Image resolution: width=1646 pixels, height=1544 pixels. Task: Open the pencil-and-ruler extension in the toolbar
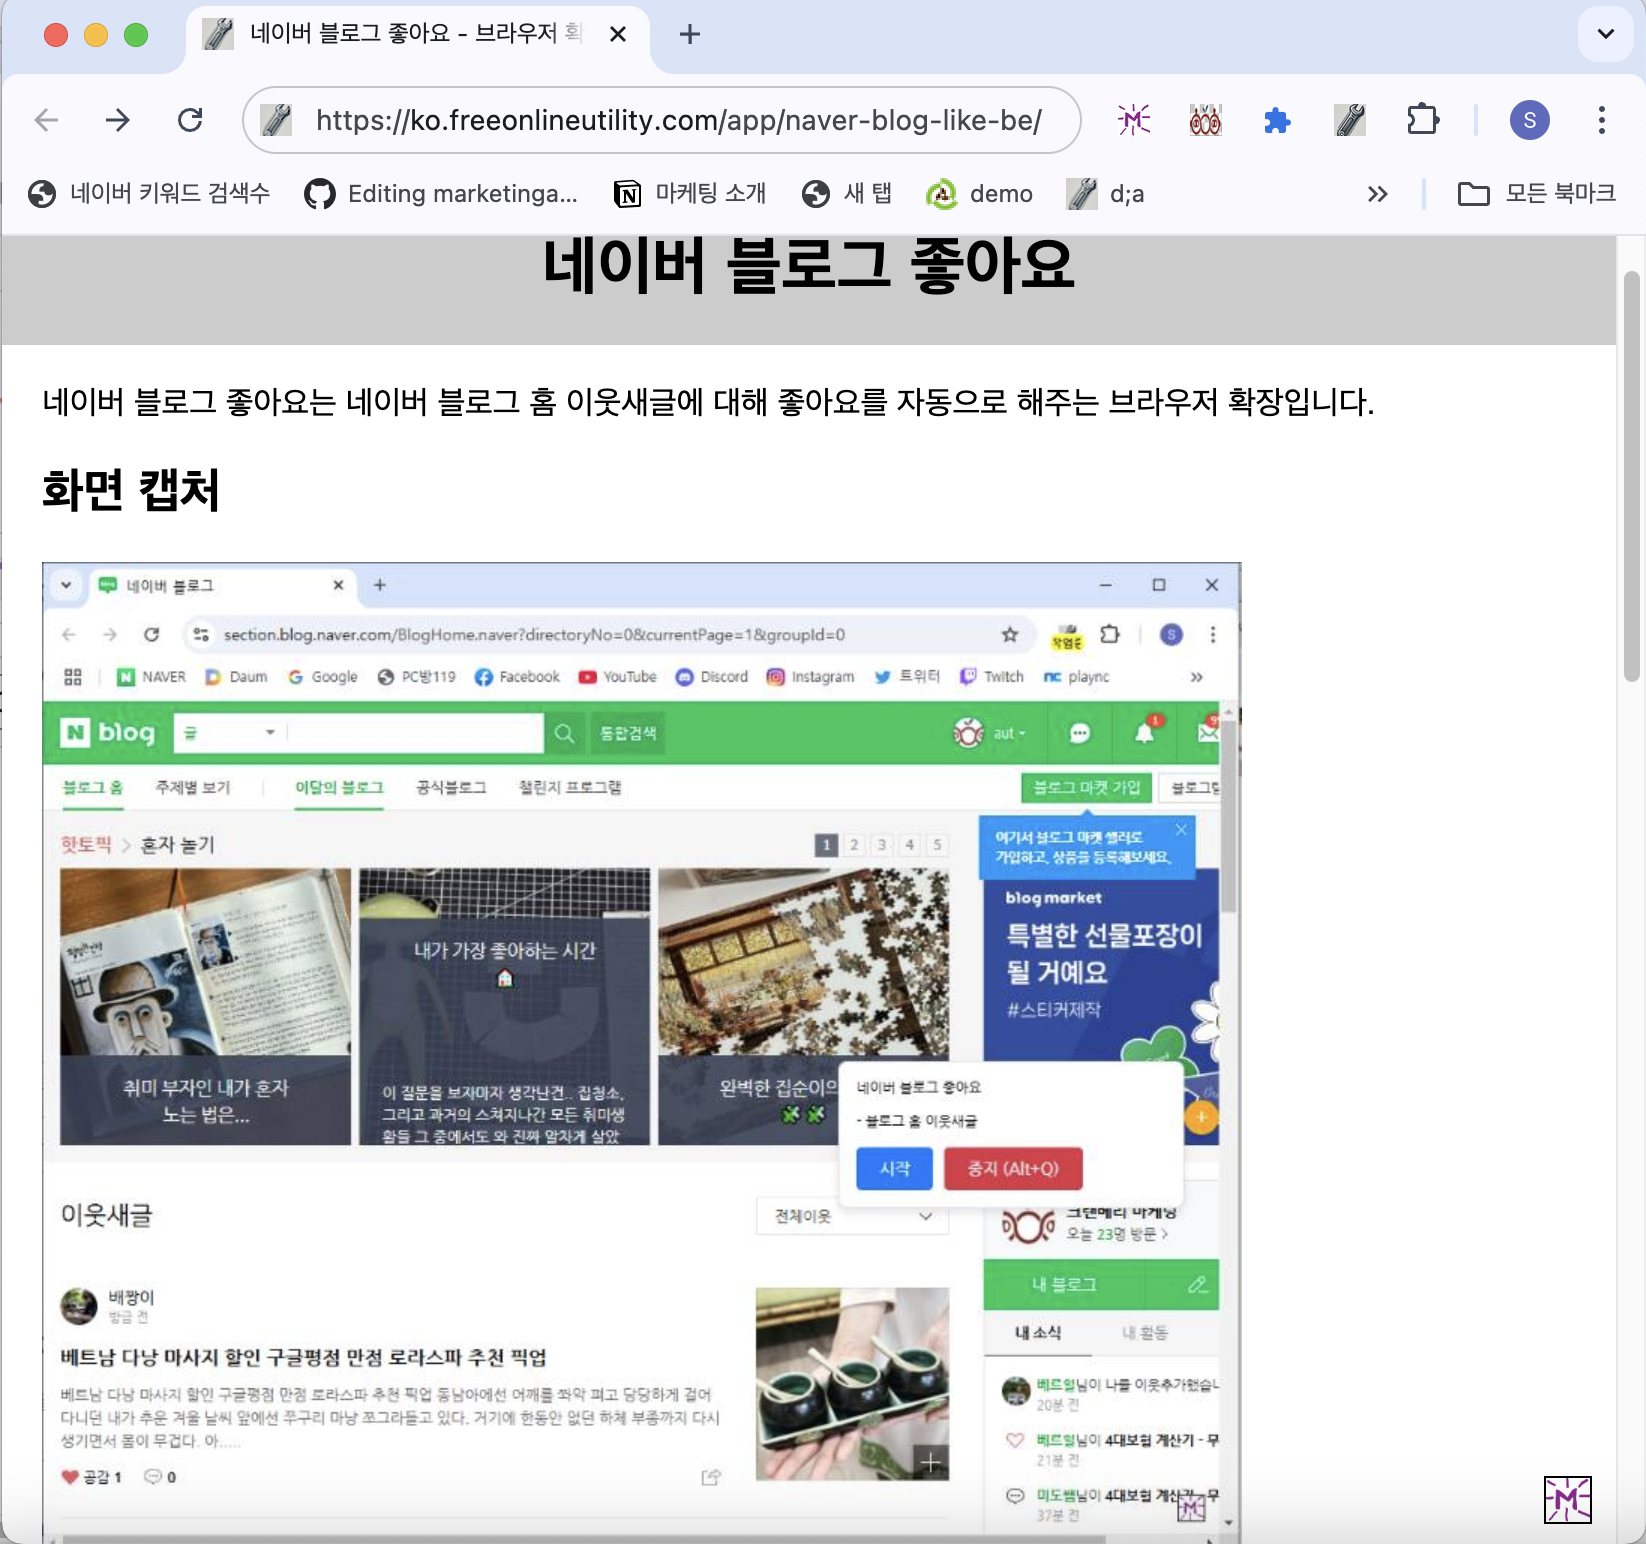pos(1350,120)
